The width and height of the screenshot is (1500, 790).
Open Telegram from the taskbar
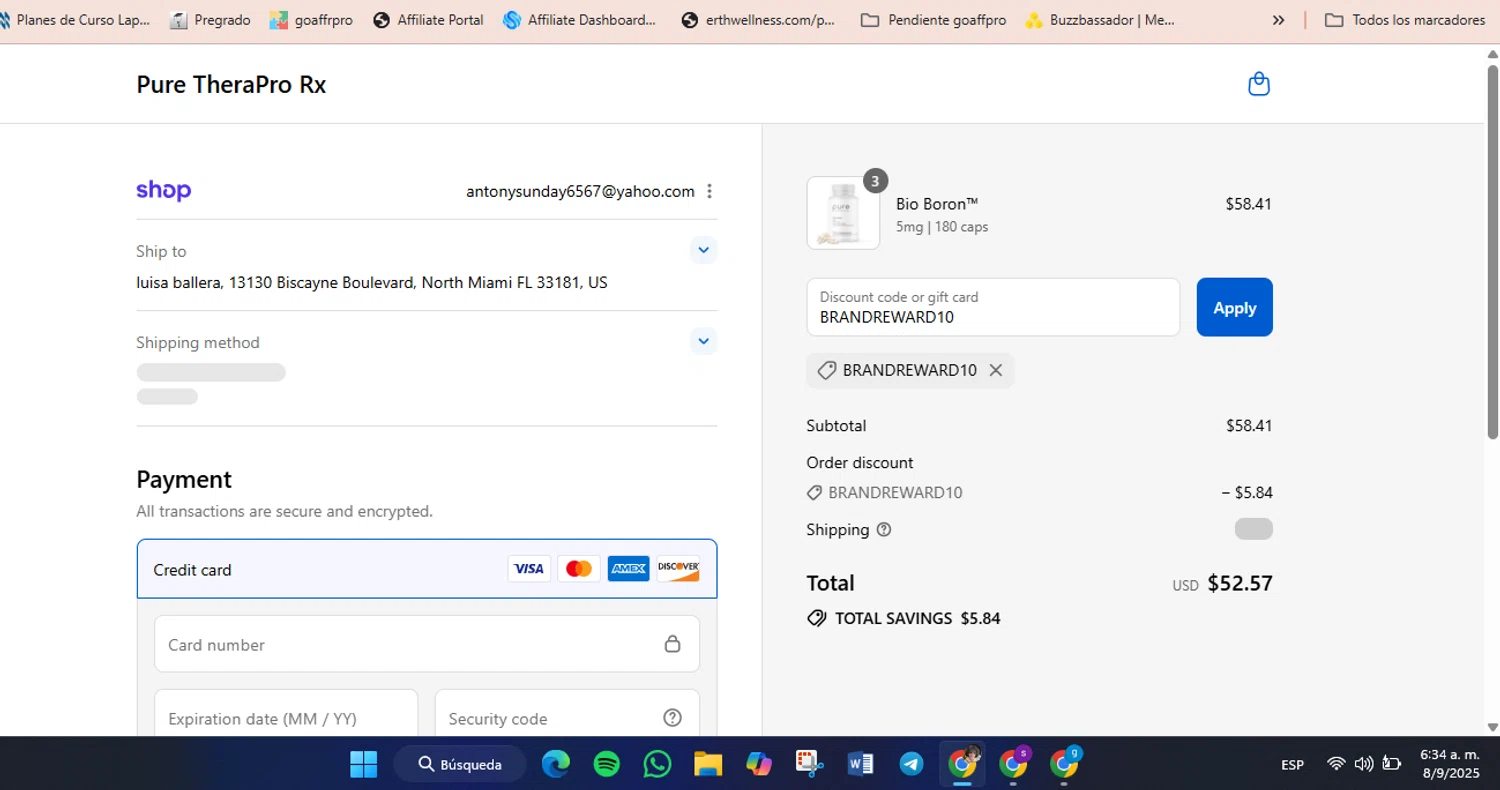[x=911, y=764]
